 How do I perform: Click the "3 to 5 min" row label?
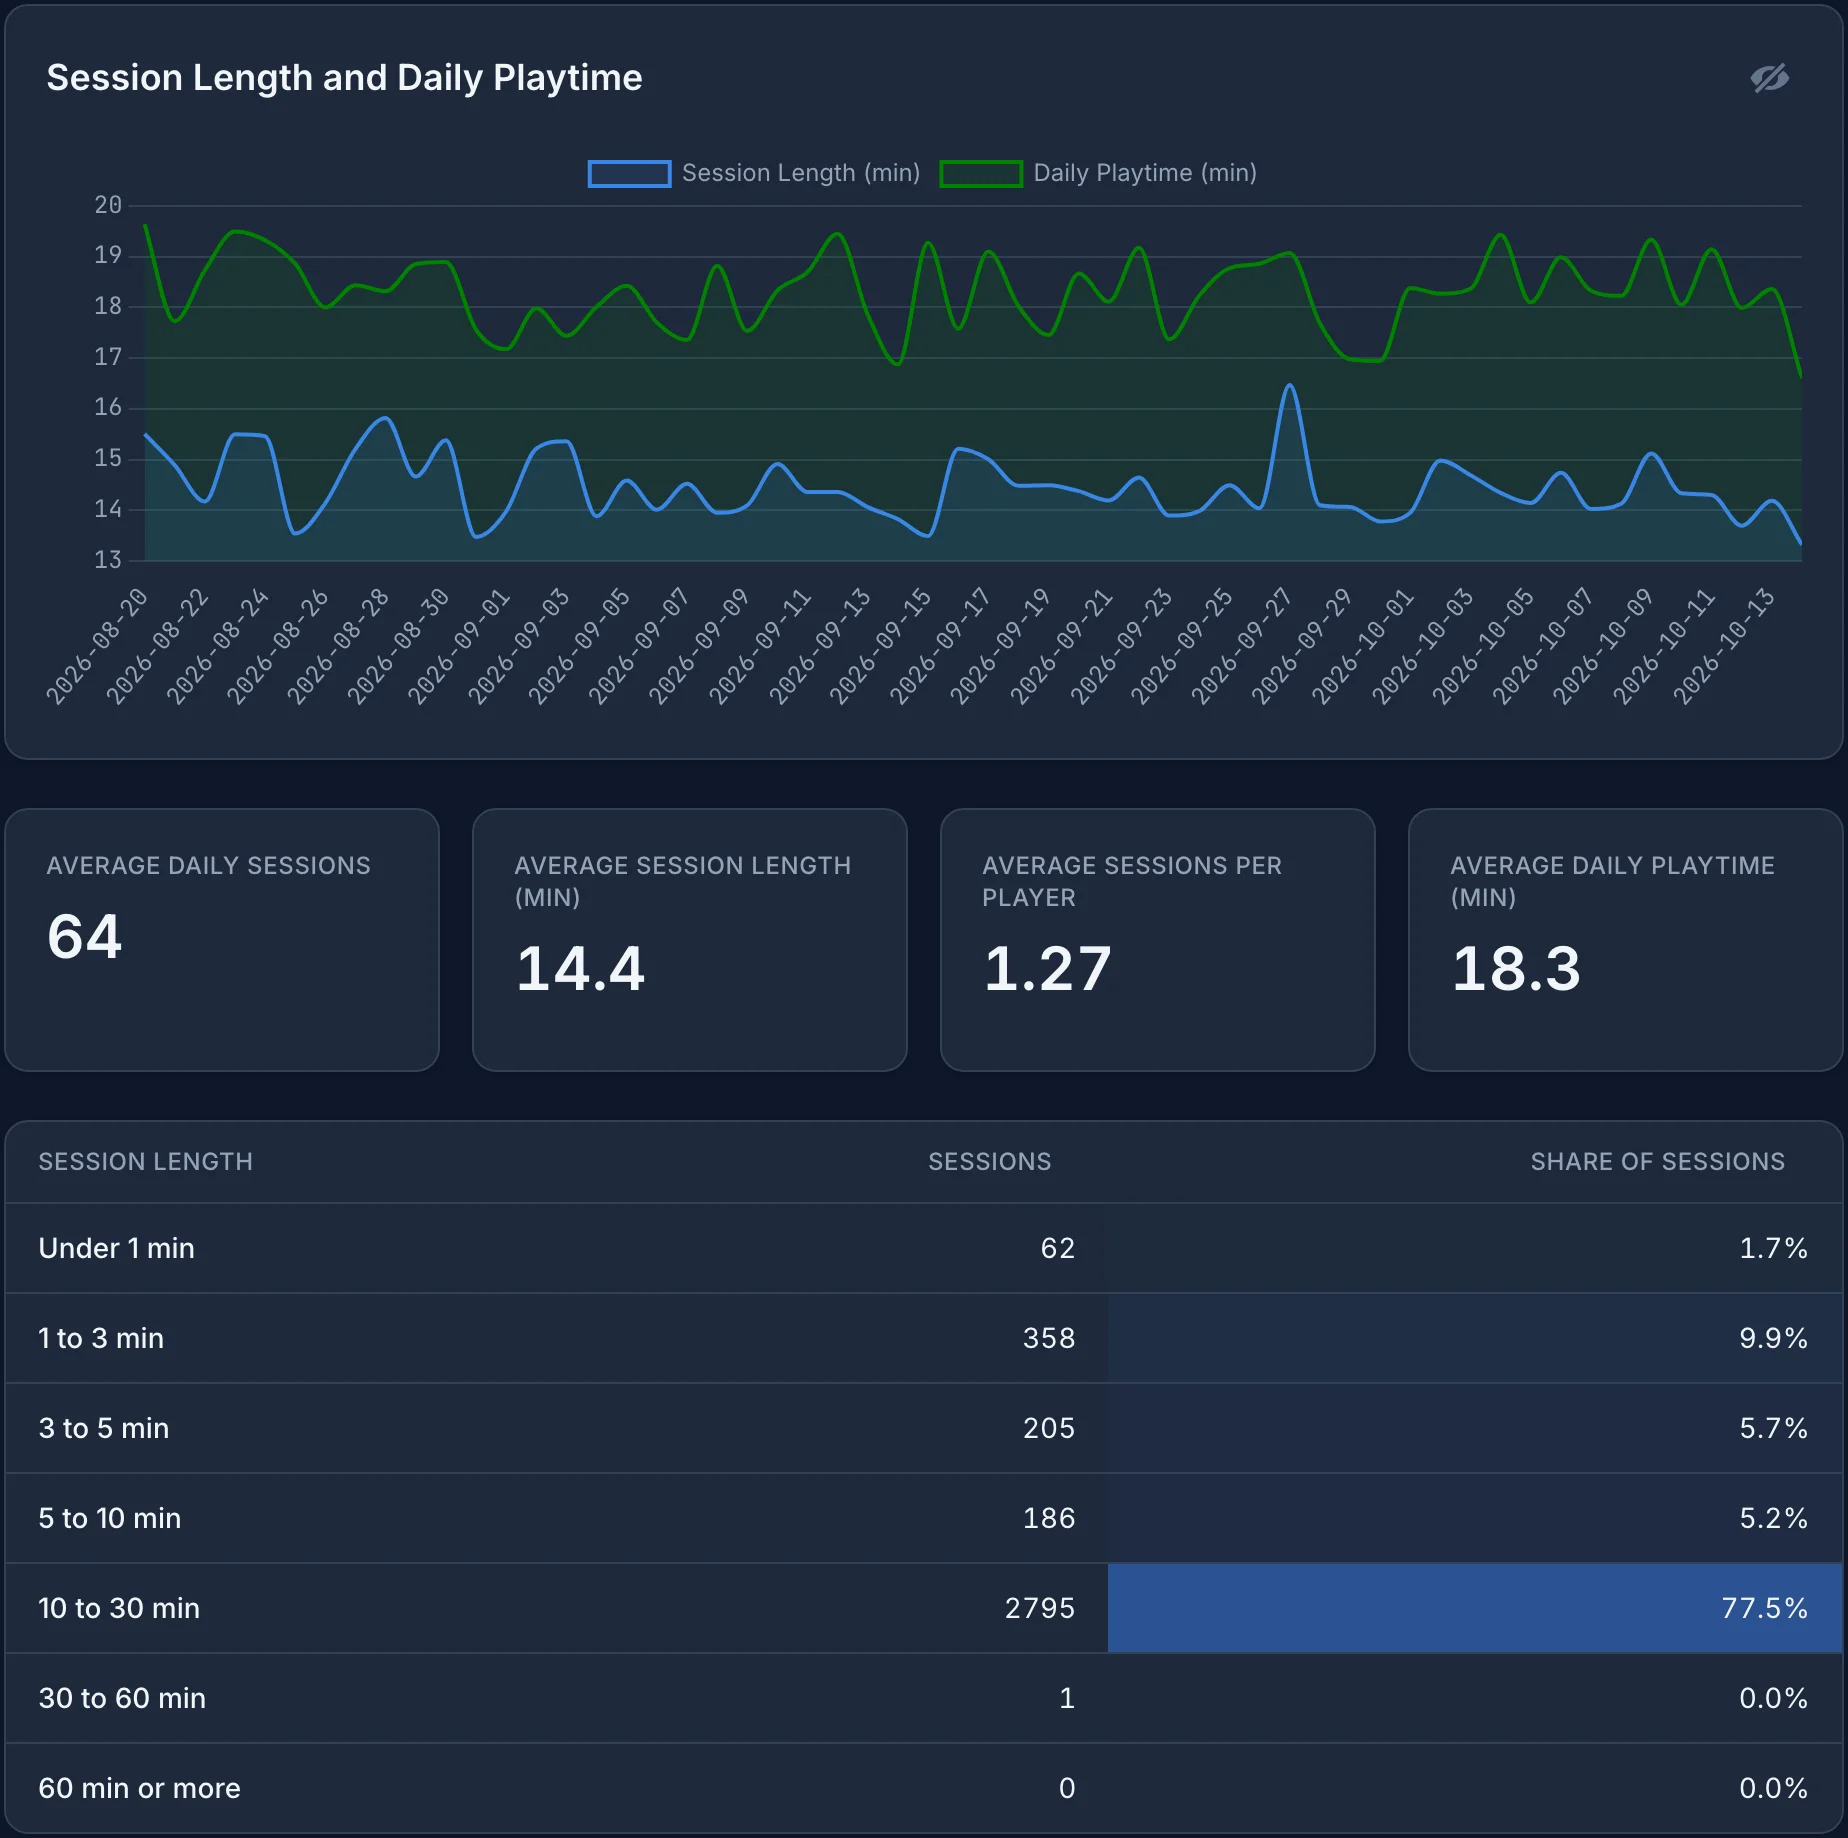coord(104,1428)
